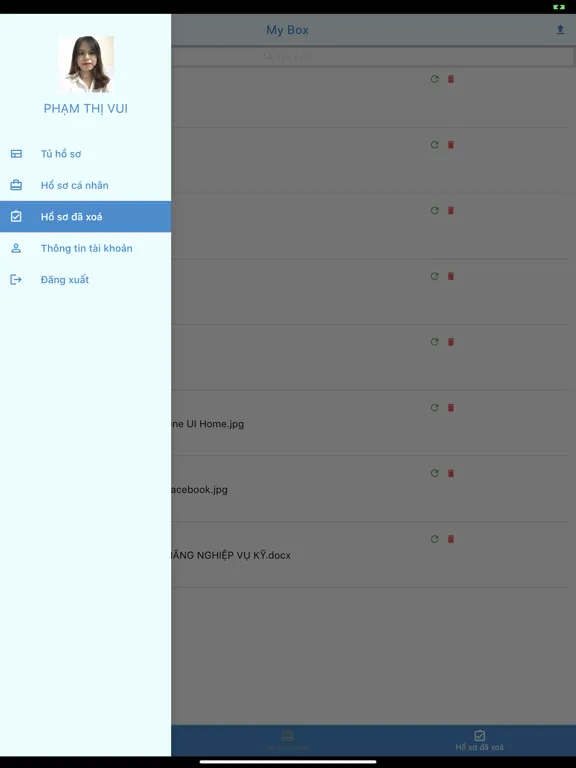This screenshot has width=576, height=768.
Task: Choose Đăng xuất to log out
Action: (86, 280)
